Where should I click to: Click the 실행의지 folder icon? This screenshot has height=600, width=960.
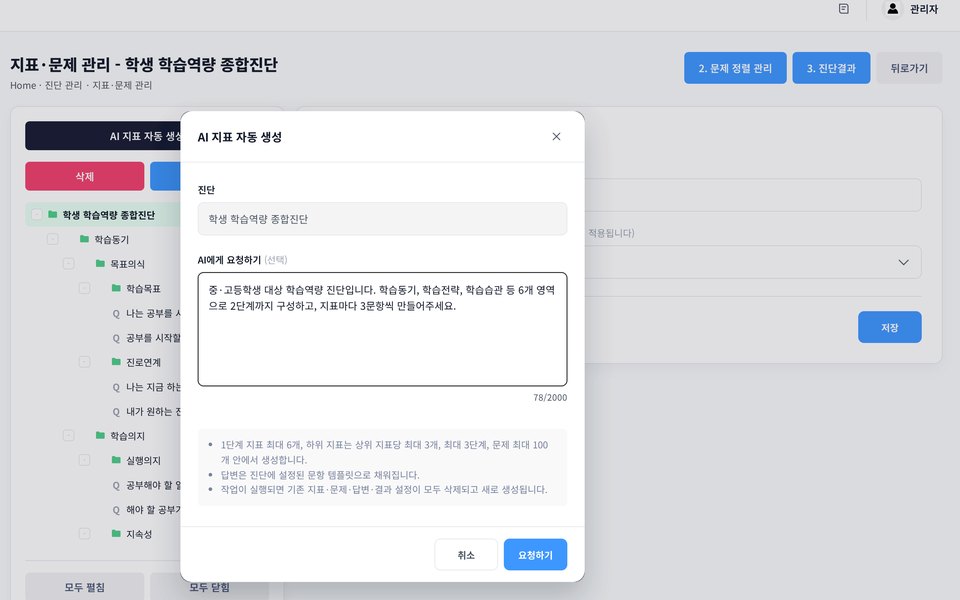tap(116, 460)
